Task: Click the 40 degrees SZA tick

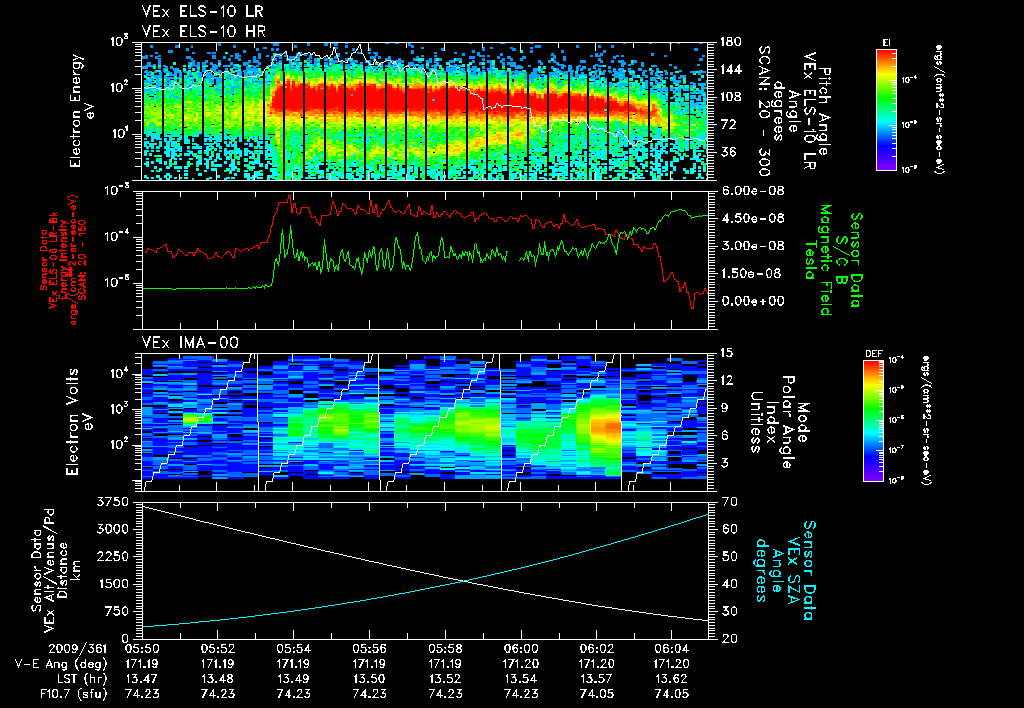Action: [x=729, y=584]
